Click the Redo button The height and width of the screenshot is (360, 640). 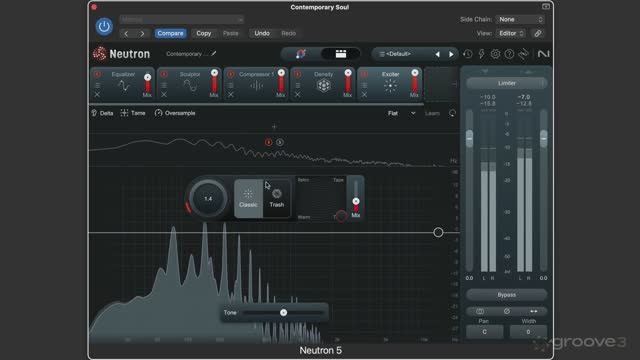(x=288, y=33)
